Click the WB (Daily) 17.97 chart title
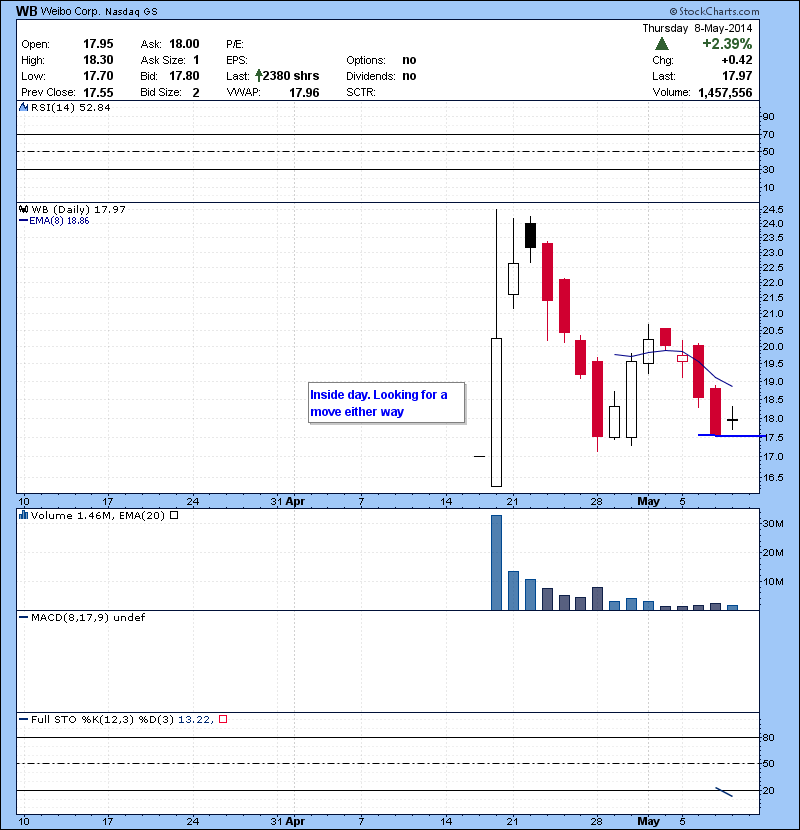 (x=78, y=209)
